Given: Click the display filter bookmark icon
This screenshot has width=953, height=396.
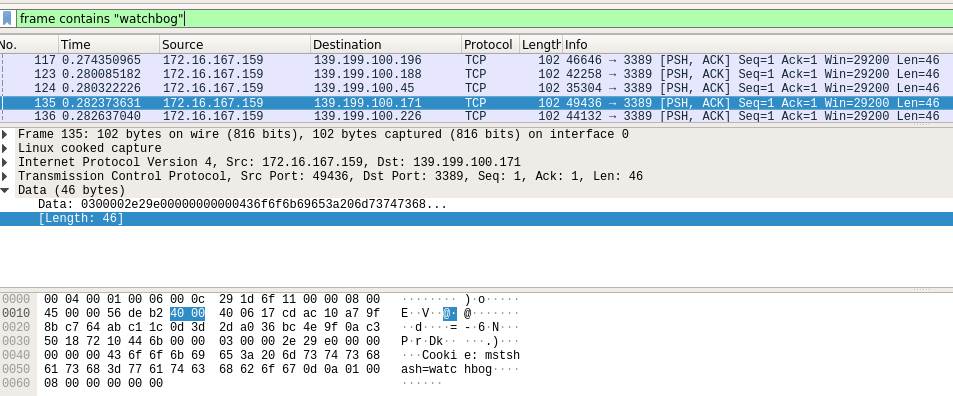Looking at the screenshot, I should tap(7, 18).
